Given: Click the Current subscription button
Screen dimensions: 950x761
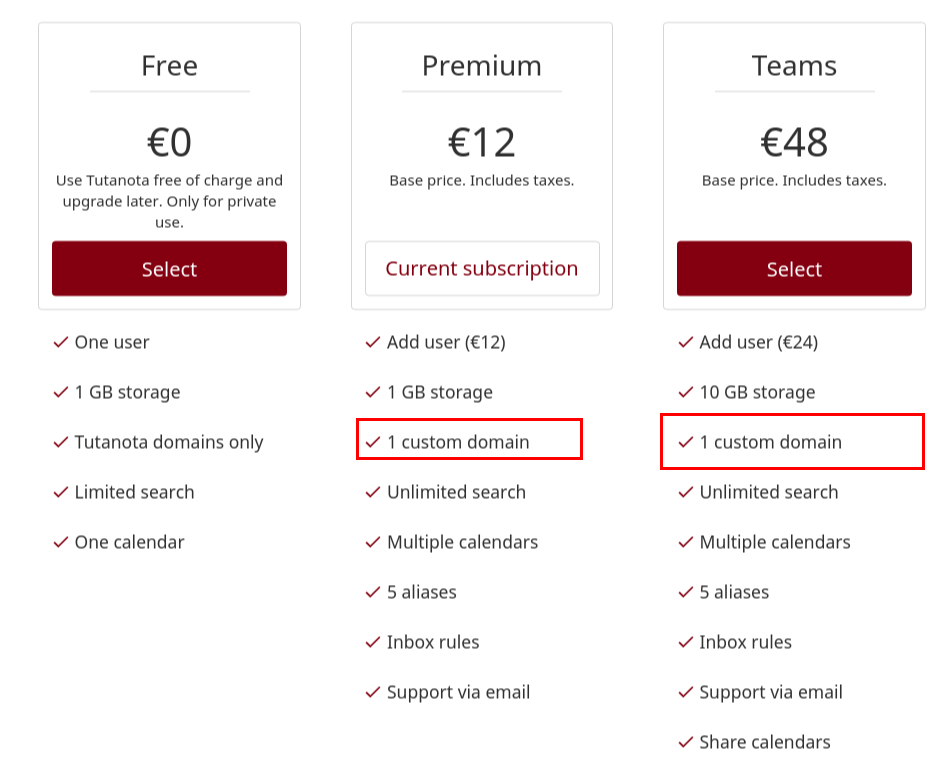Looking at the screenshot, I should coord(482,268).
